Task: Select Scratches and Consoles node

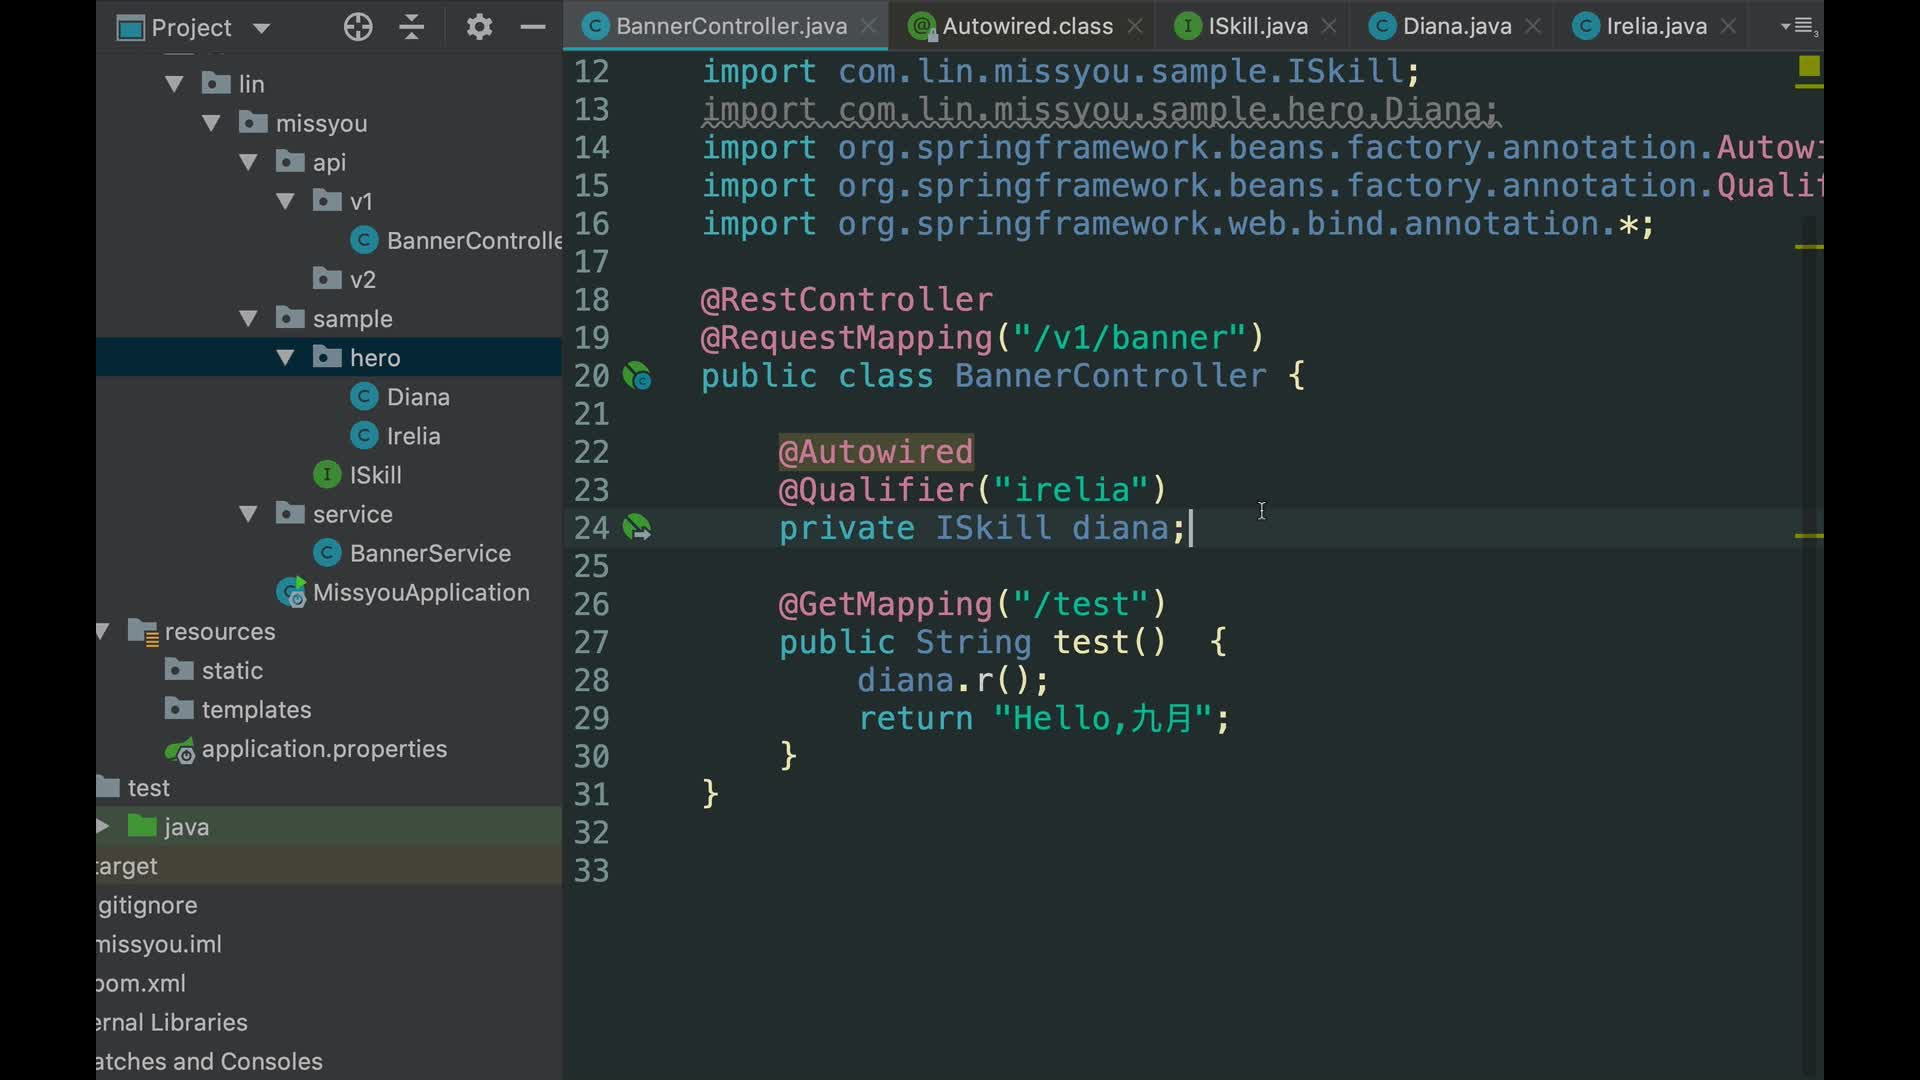Action: click(x=209, y=1061)
